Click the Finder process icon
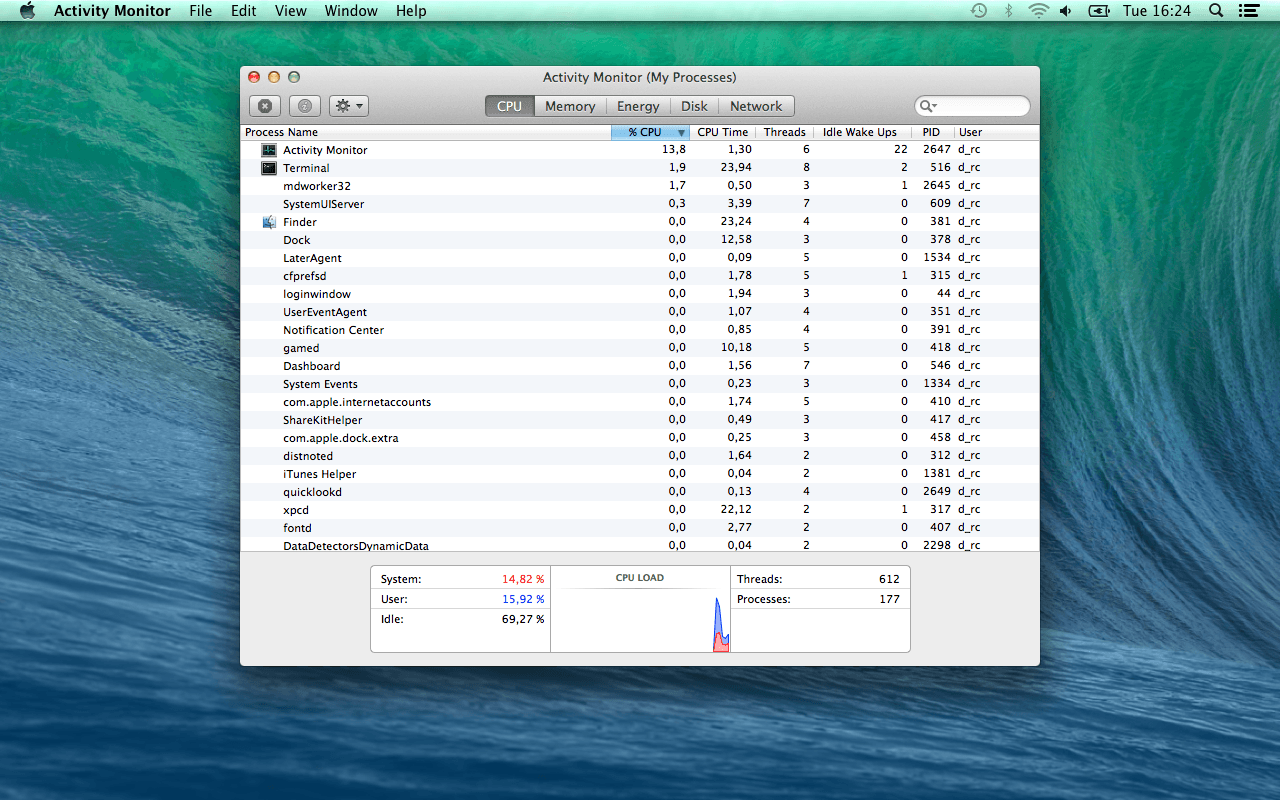This screenshot has width=1280, height=800. coord(269,222)
